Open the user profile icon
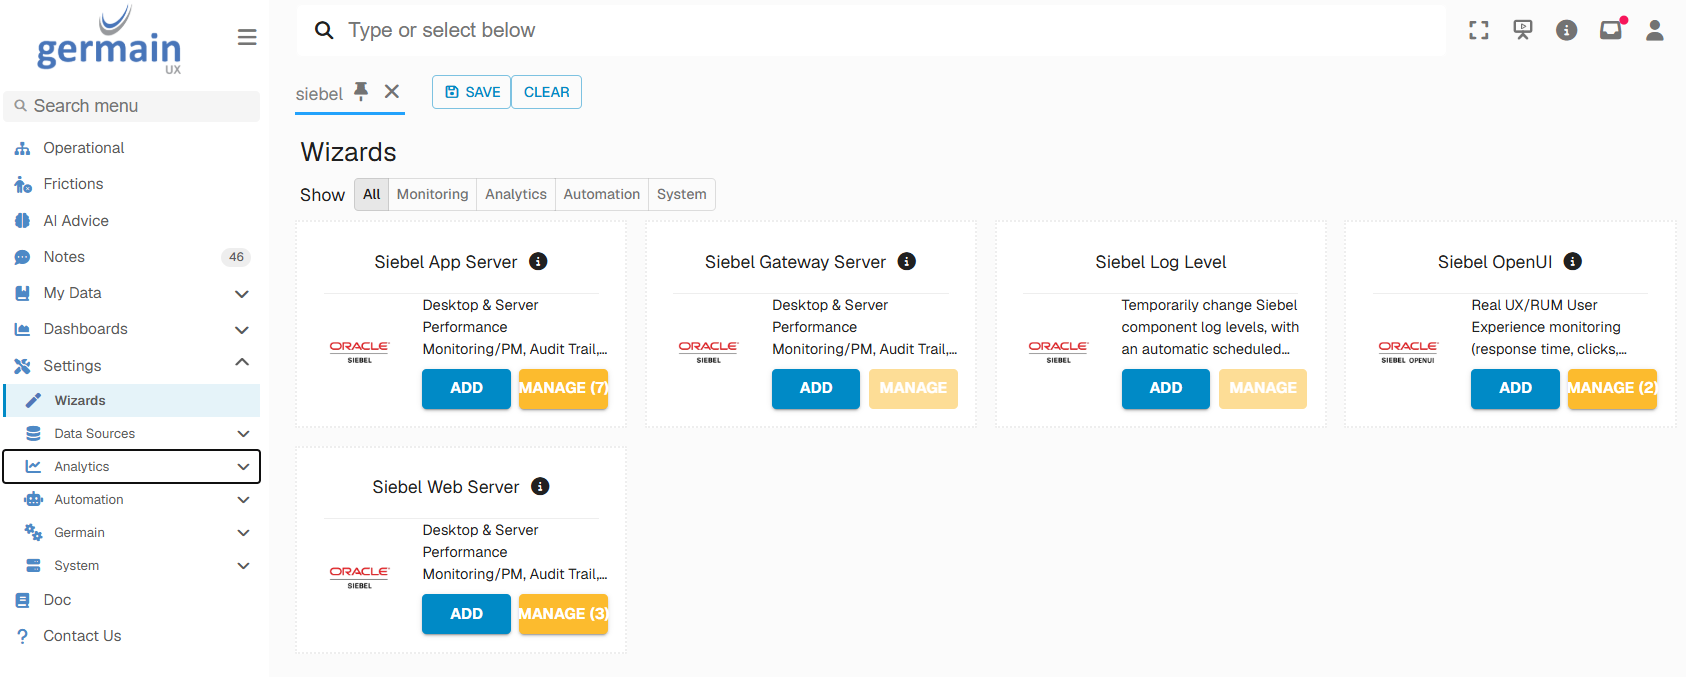The width and height of the screenshot is (1686, 677). click(1655, 30)
